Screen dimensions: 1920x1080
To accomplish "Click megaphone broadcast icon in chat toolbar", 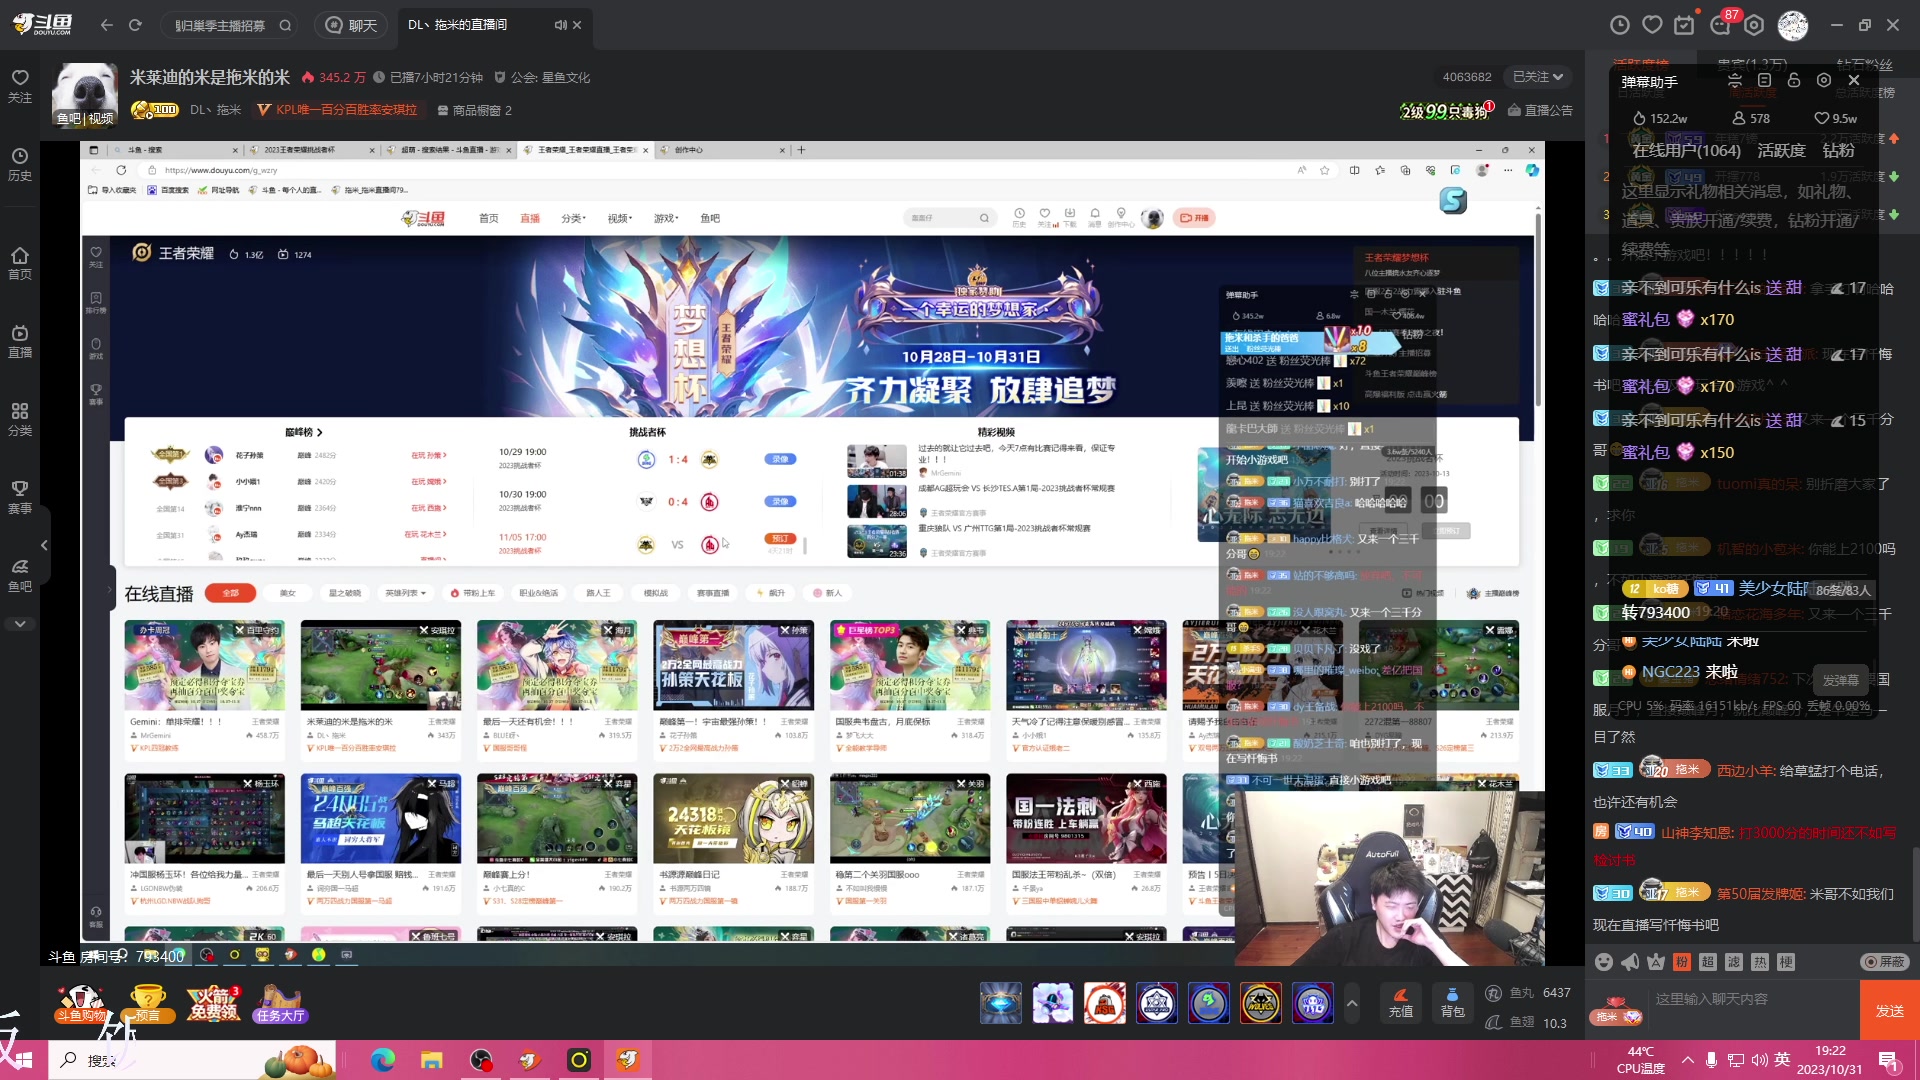I will (1630, 961).
